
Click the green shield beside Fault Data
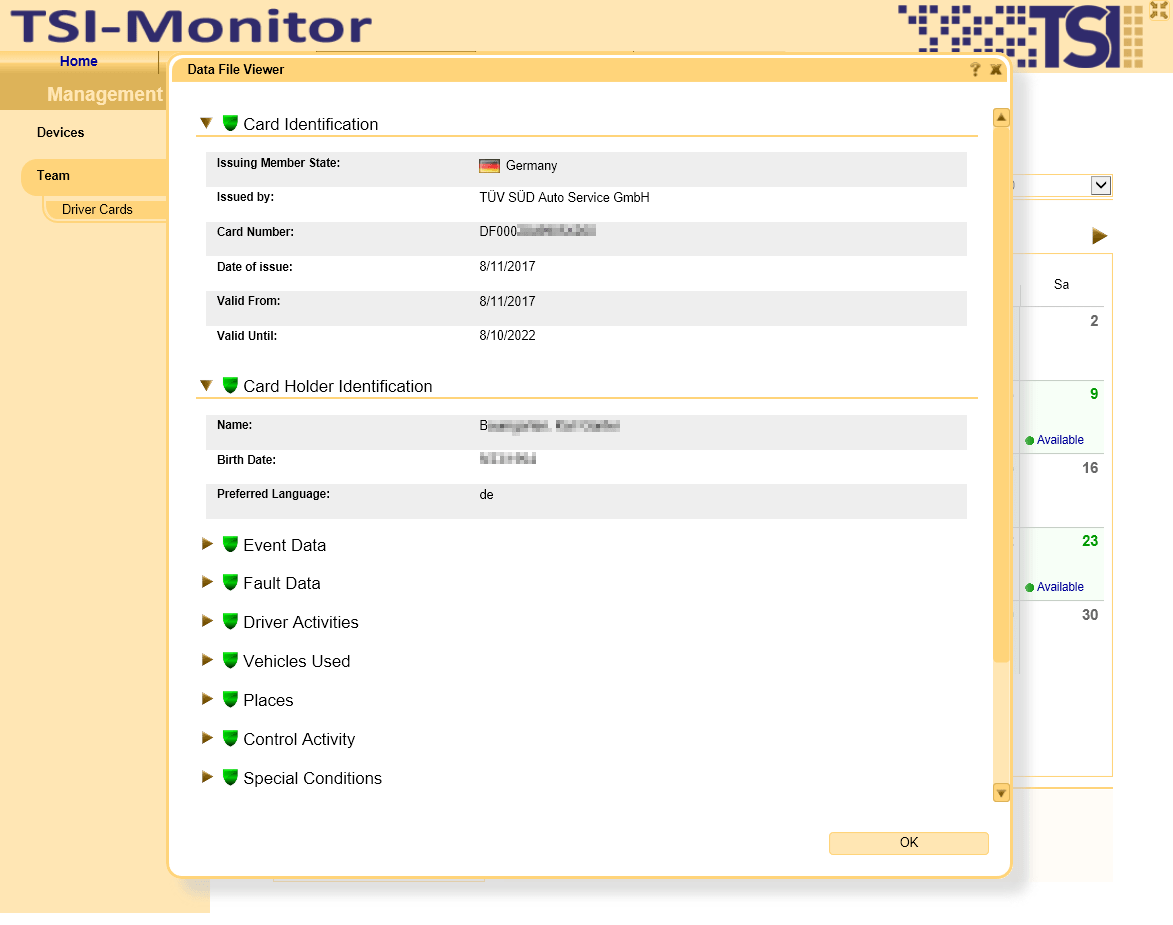point(230,583)
